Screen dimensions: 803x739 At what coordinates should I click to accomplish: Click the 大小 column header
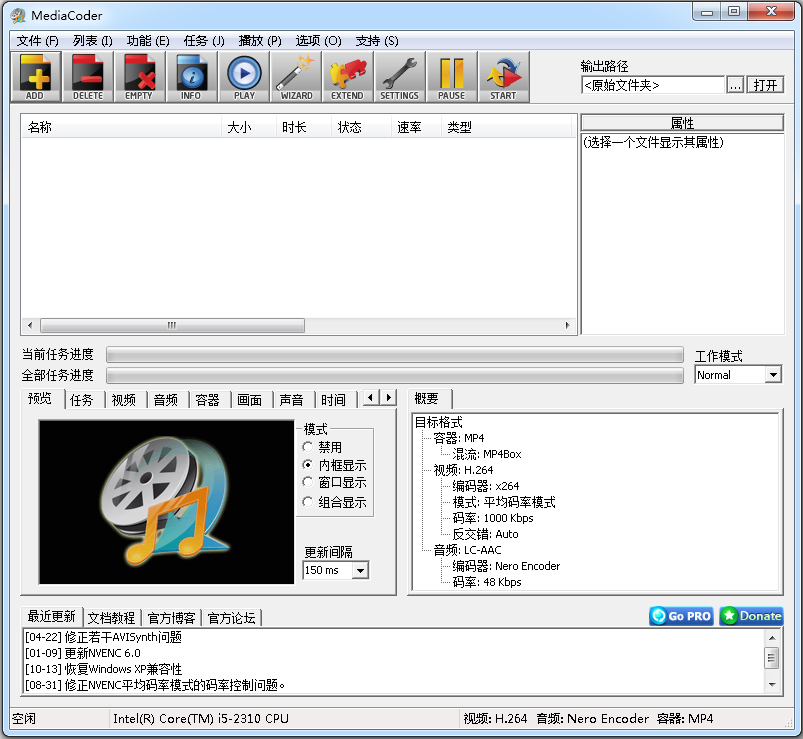pyautogui.click(x=248, y=127)
